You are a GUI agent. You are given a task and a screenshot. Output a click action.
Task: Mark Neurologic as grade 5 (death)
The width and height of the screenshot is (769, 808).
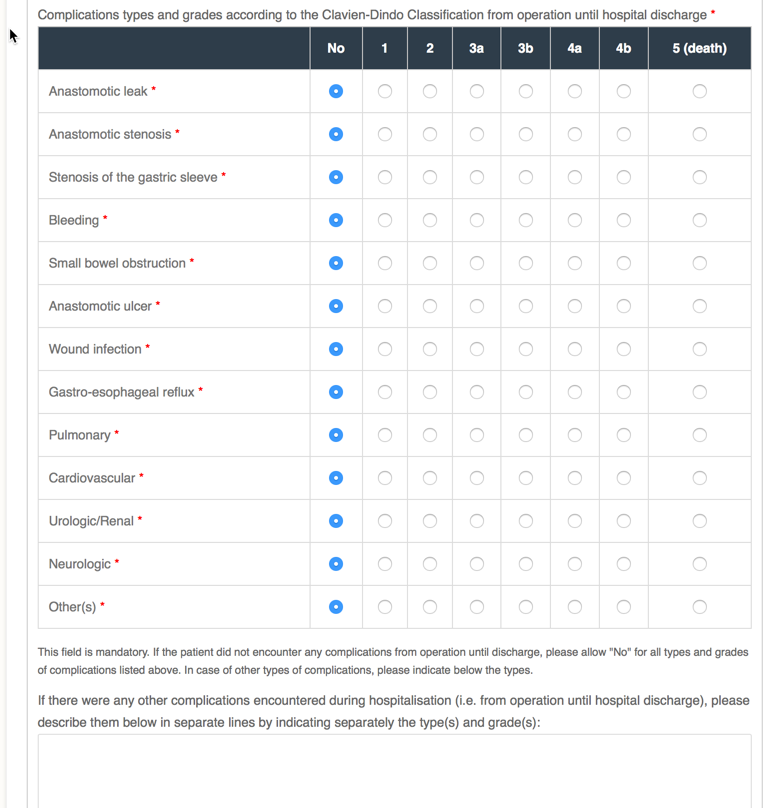699,564
